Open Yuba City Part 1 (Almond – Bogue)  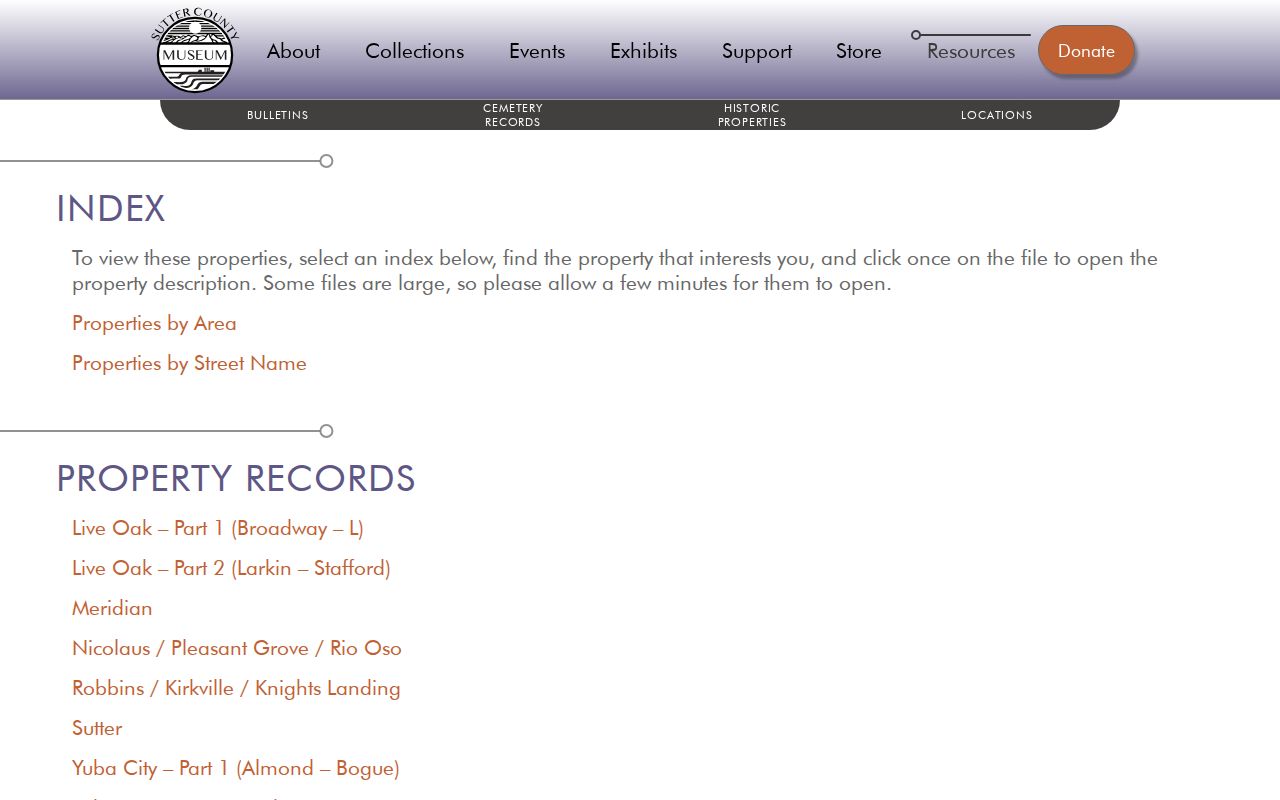coord(236,768)
